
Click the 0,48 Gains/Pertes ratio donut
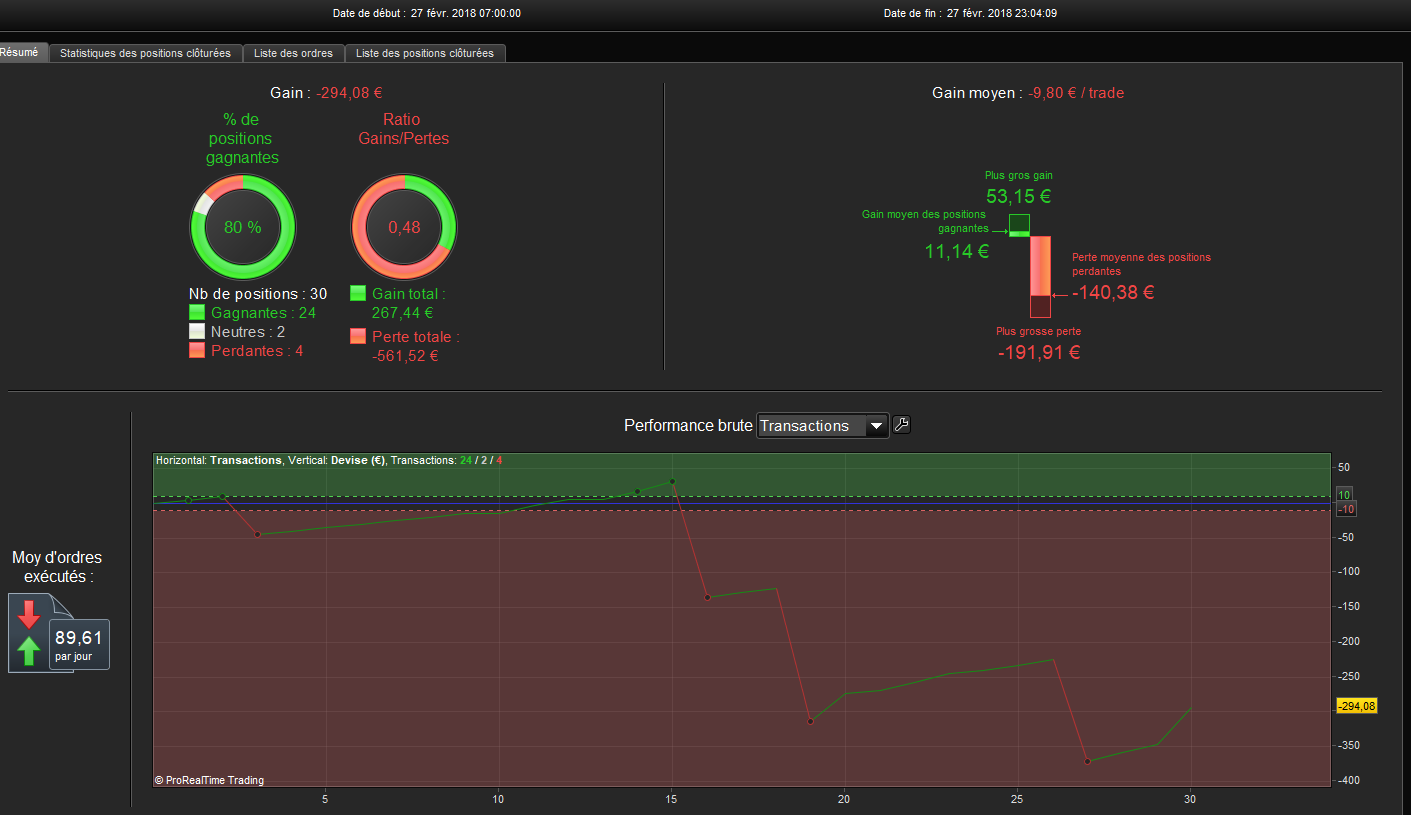click(404, 228)
